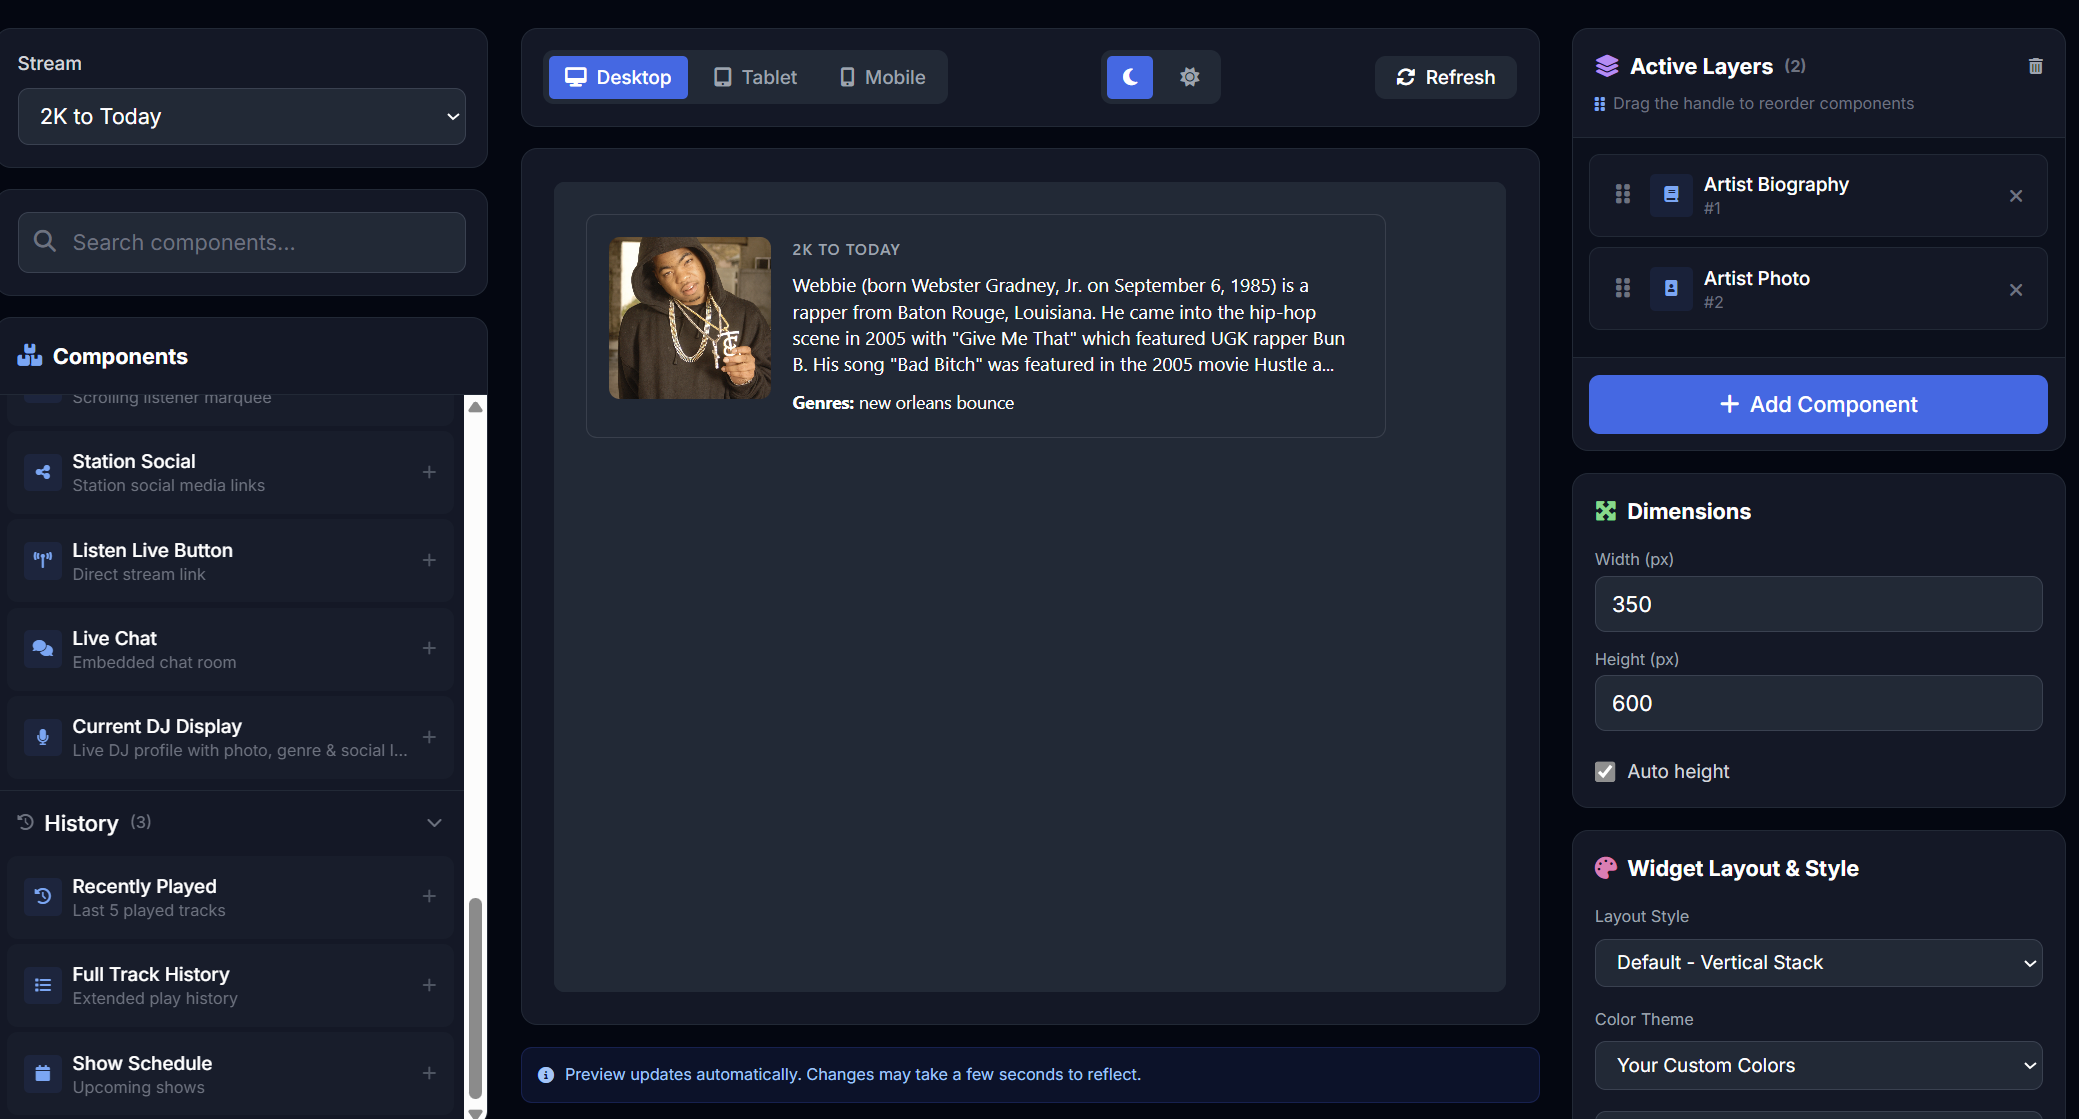Open the Stream selector showing 2K to Today
This screenshot has width=2079, height=1119.
click(241, 116)
